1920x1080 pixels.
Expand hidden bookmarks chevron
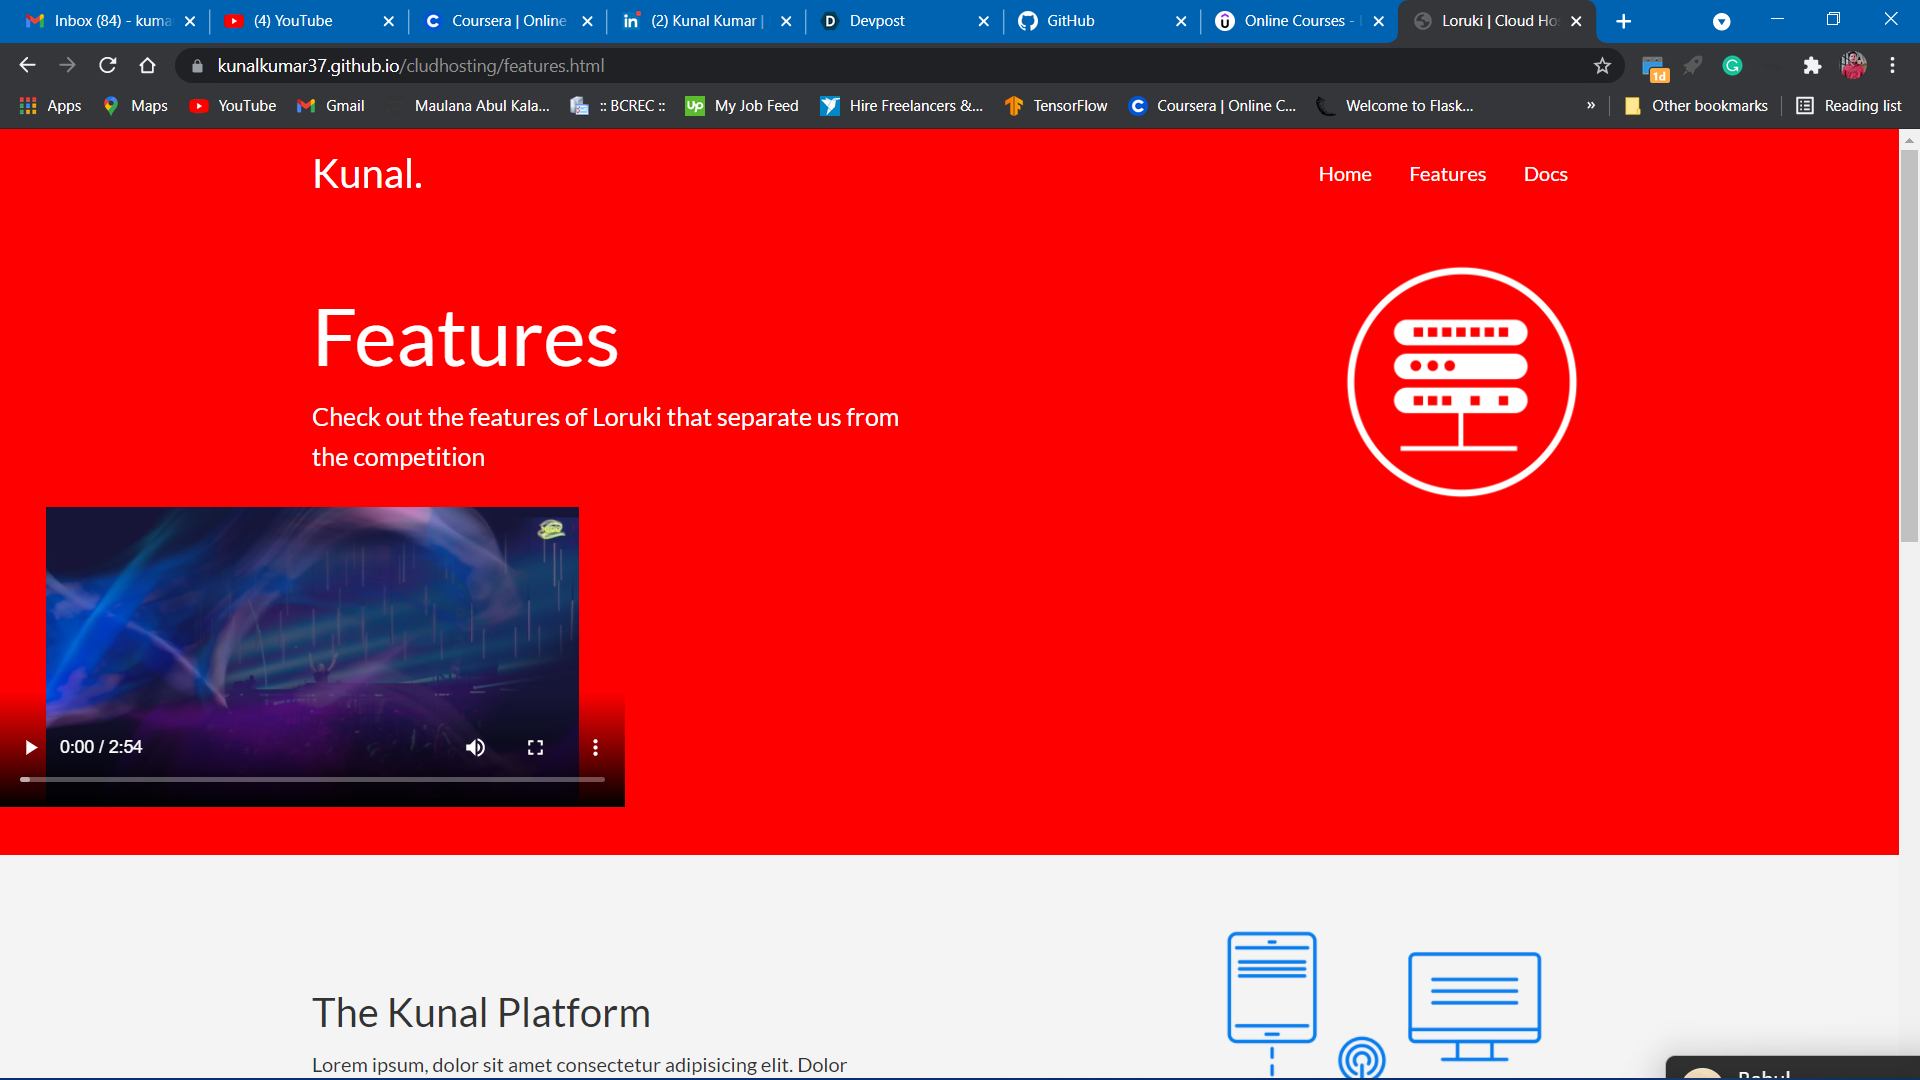click(1591, 105)
